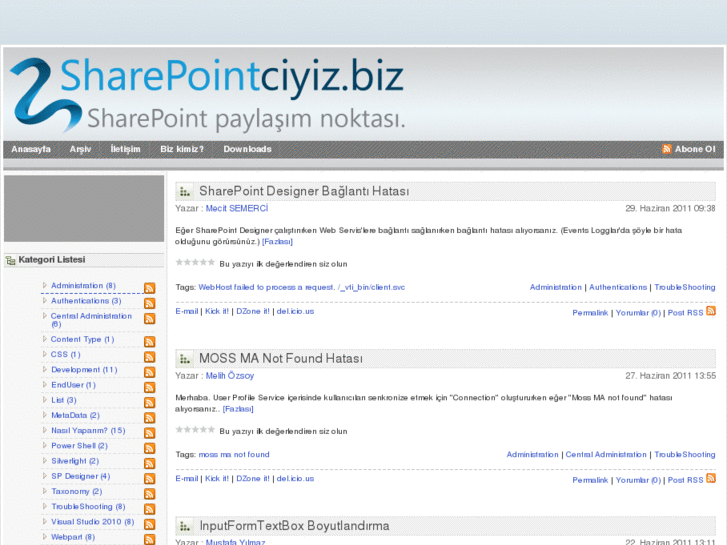727x545 pixels.
Task: Open InputFormTextBox Boyutlandırma post title
Action: [x=294, y=526]
